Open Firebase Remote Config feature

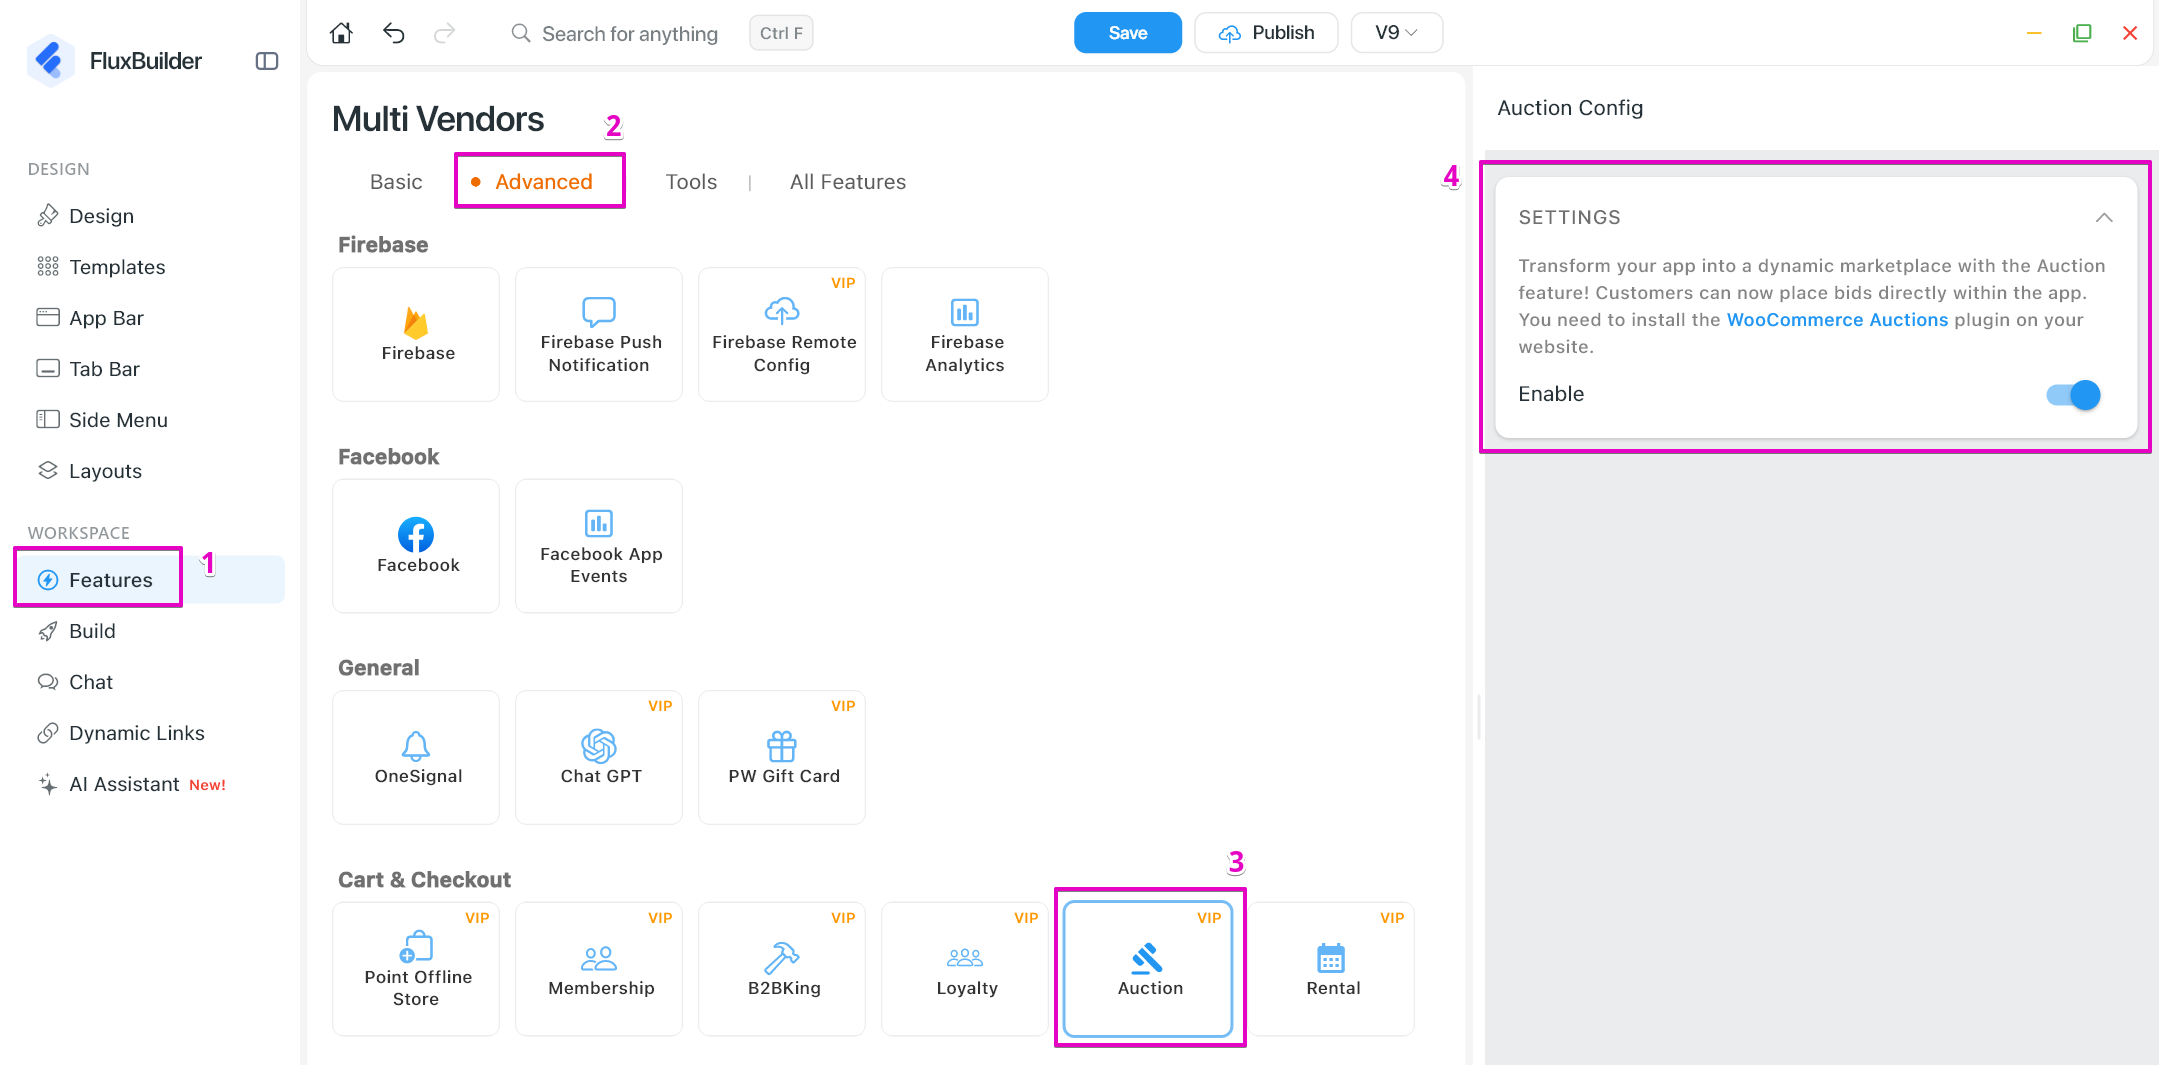click(x=782, y=334)
